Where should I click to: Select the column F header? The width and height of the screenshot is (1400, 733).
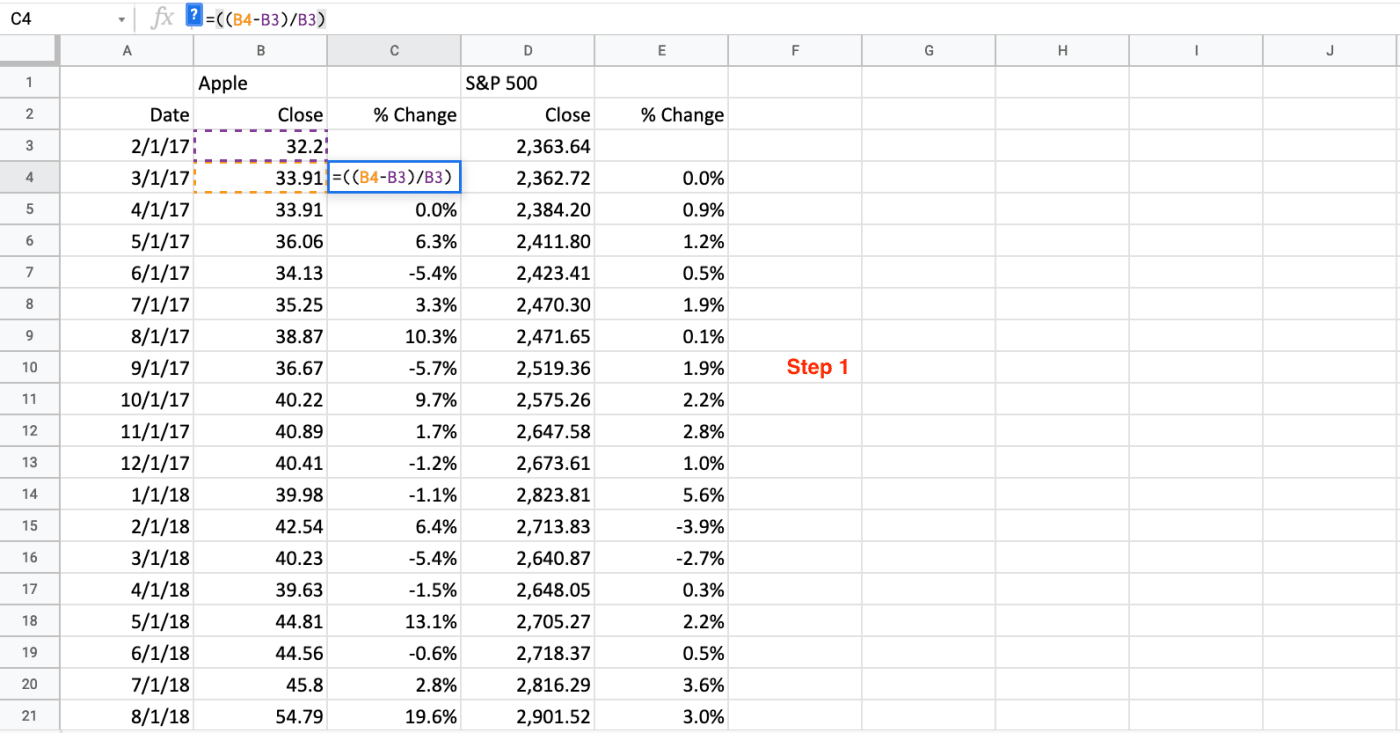[x=795, y=51]
